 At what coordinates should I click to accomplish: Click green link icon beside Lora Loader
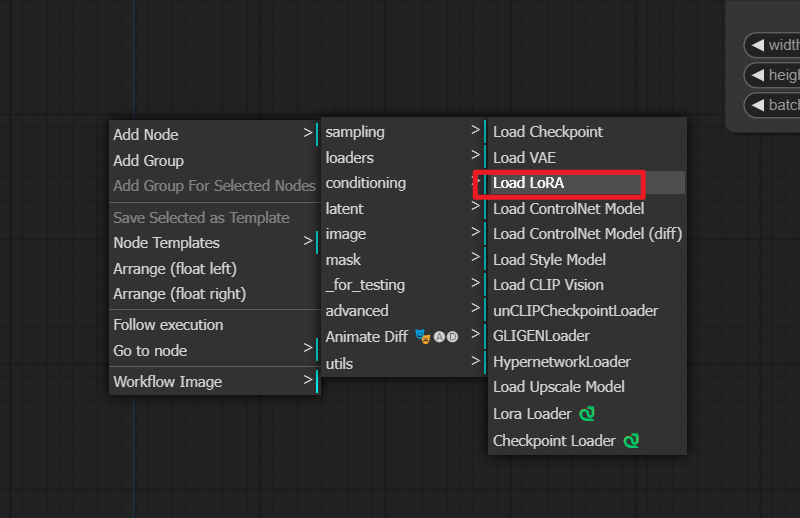tap(588, 413)
